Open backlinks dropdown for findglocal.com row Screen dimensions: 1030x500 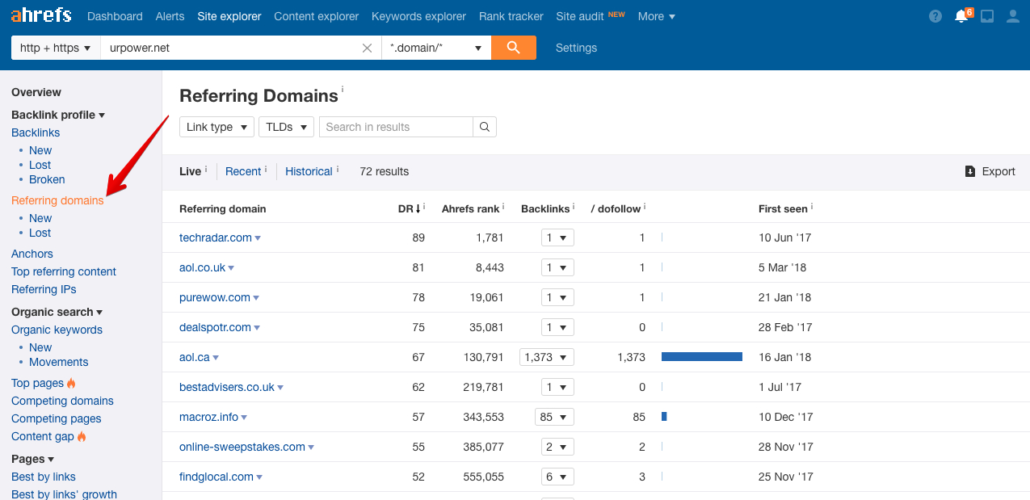point(558,477)
